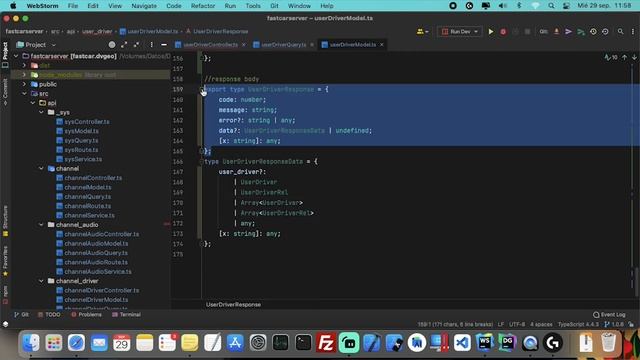Toggle the Structure side tool window
640x360 pixels.
click(5, 221)
